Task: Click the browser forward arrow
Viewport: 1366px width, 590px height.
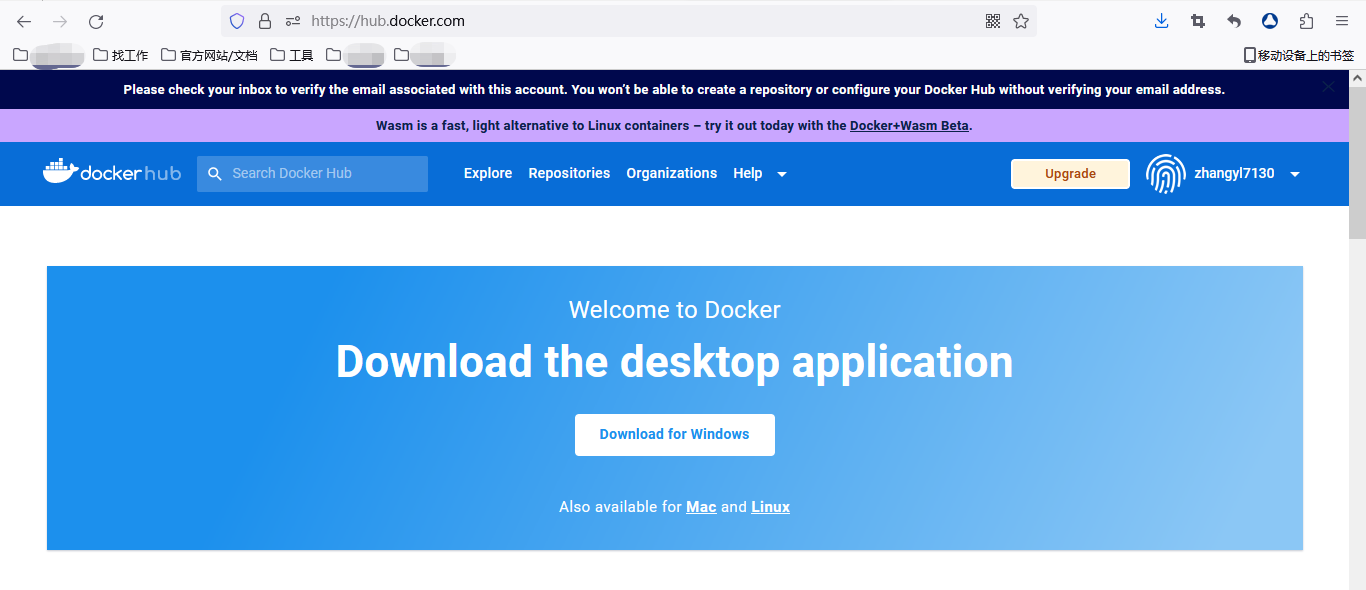Action: click(60, 21)
